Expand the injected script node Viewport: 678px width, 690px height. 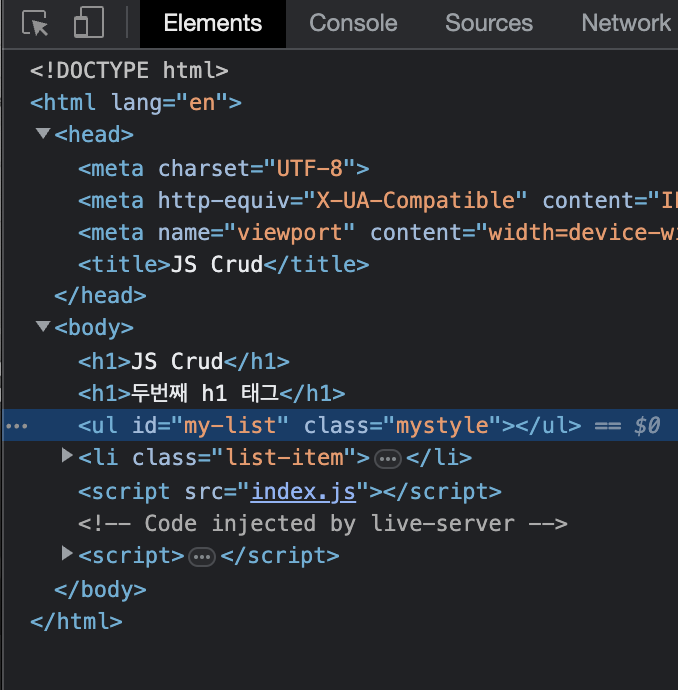pyautogui.click(x=66, y=554)
